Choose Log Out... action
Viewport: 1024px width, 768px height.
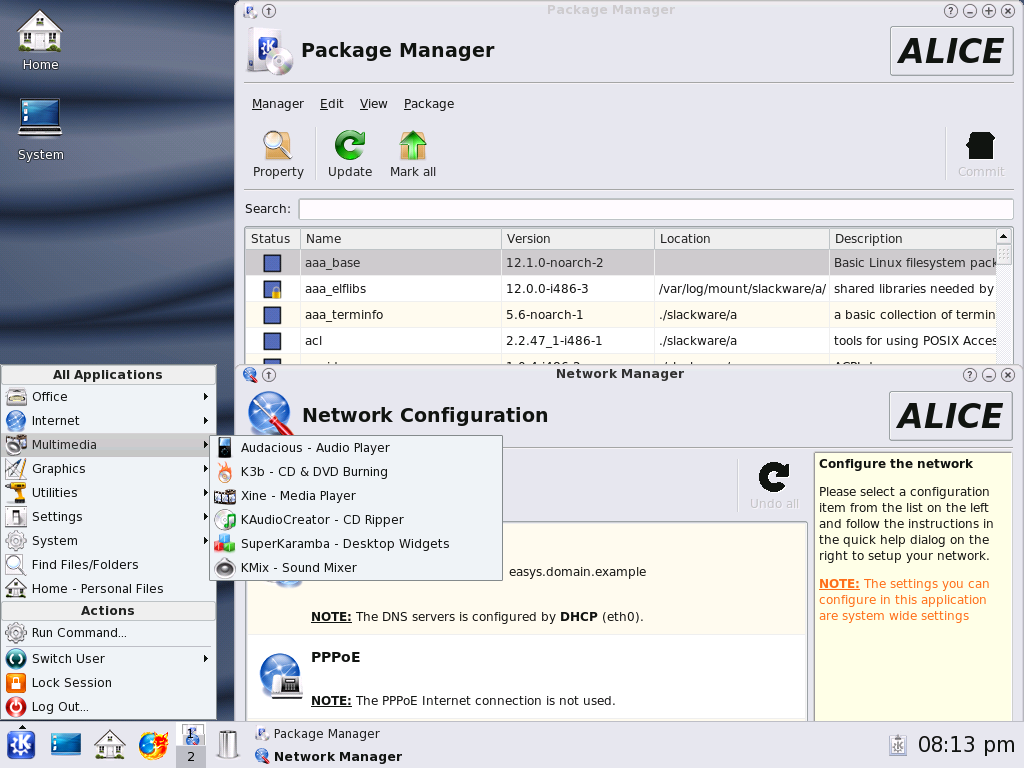(x=108, y=707)
